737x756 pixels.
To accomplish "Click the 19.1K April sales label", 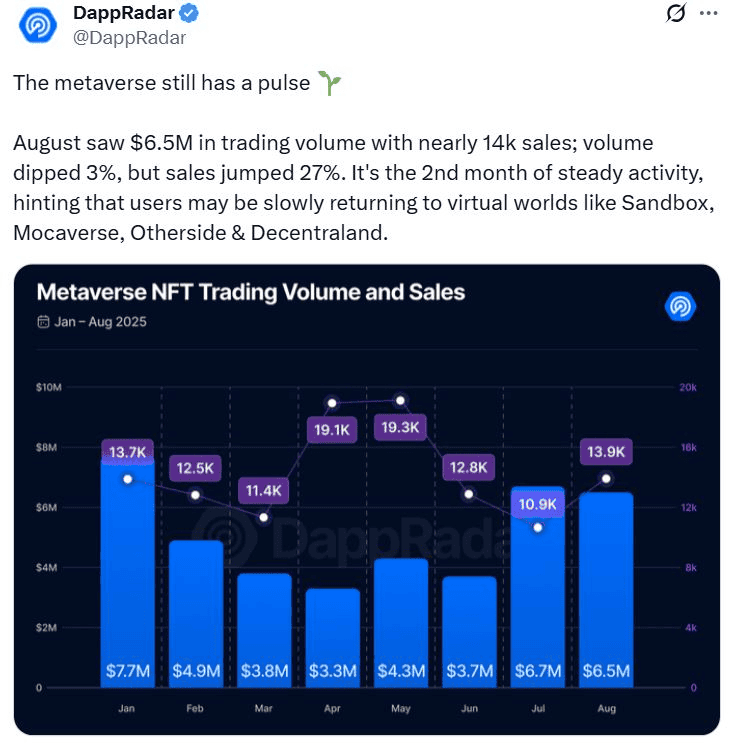I will point(333,430).
